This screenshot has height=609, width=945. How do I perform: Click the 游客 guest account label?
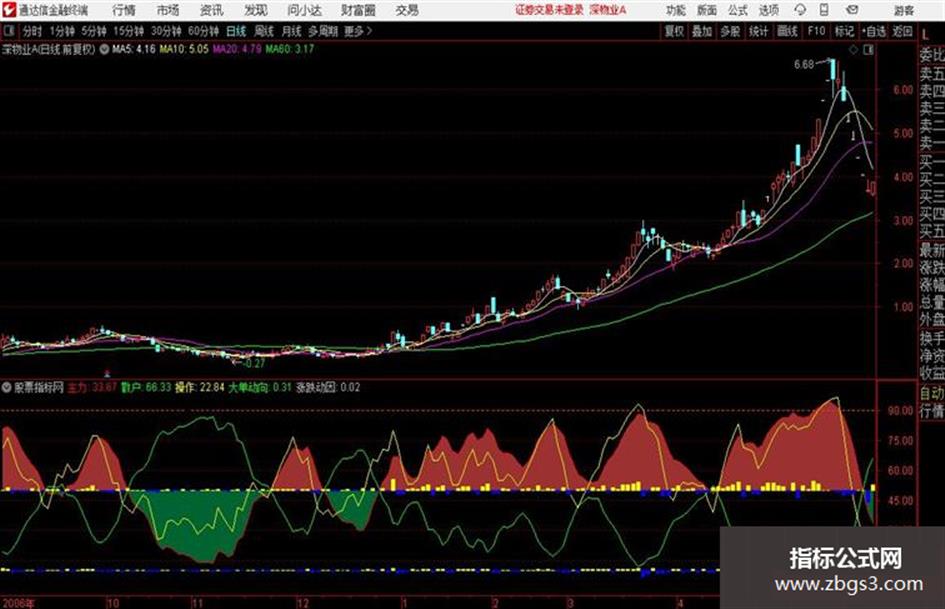coord(903,10)
